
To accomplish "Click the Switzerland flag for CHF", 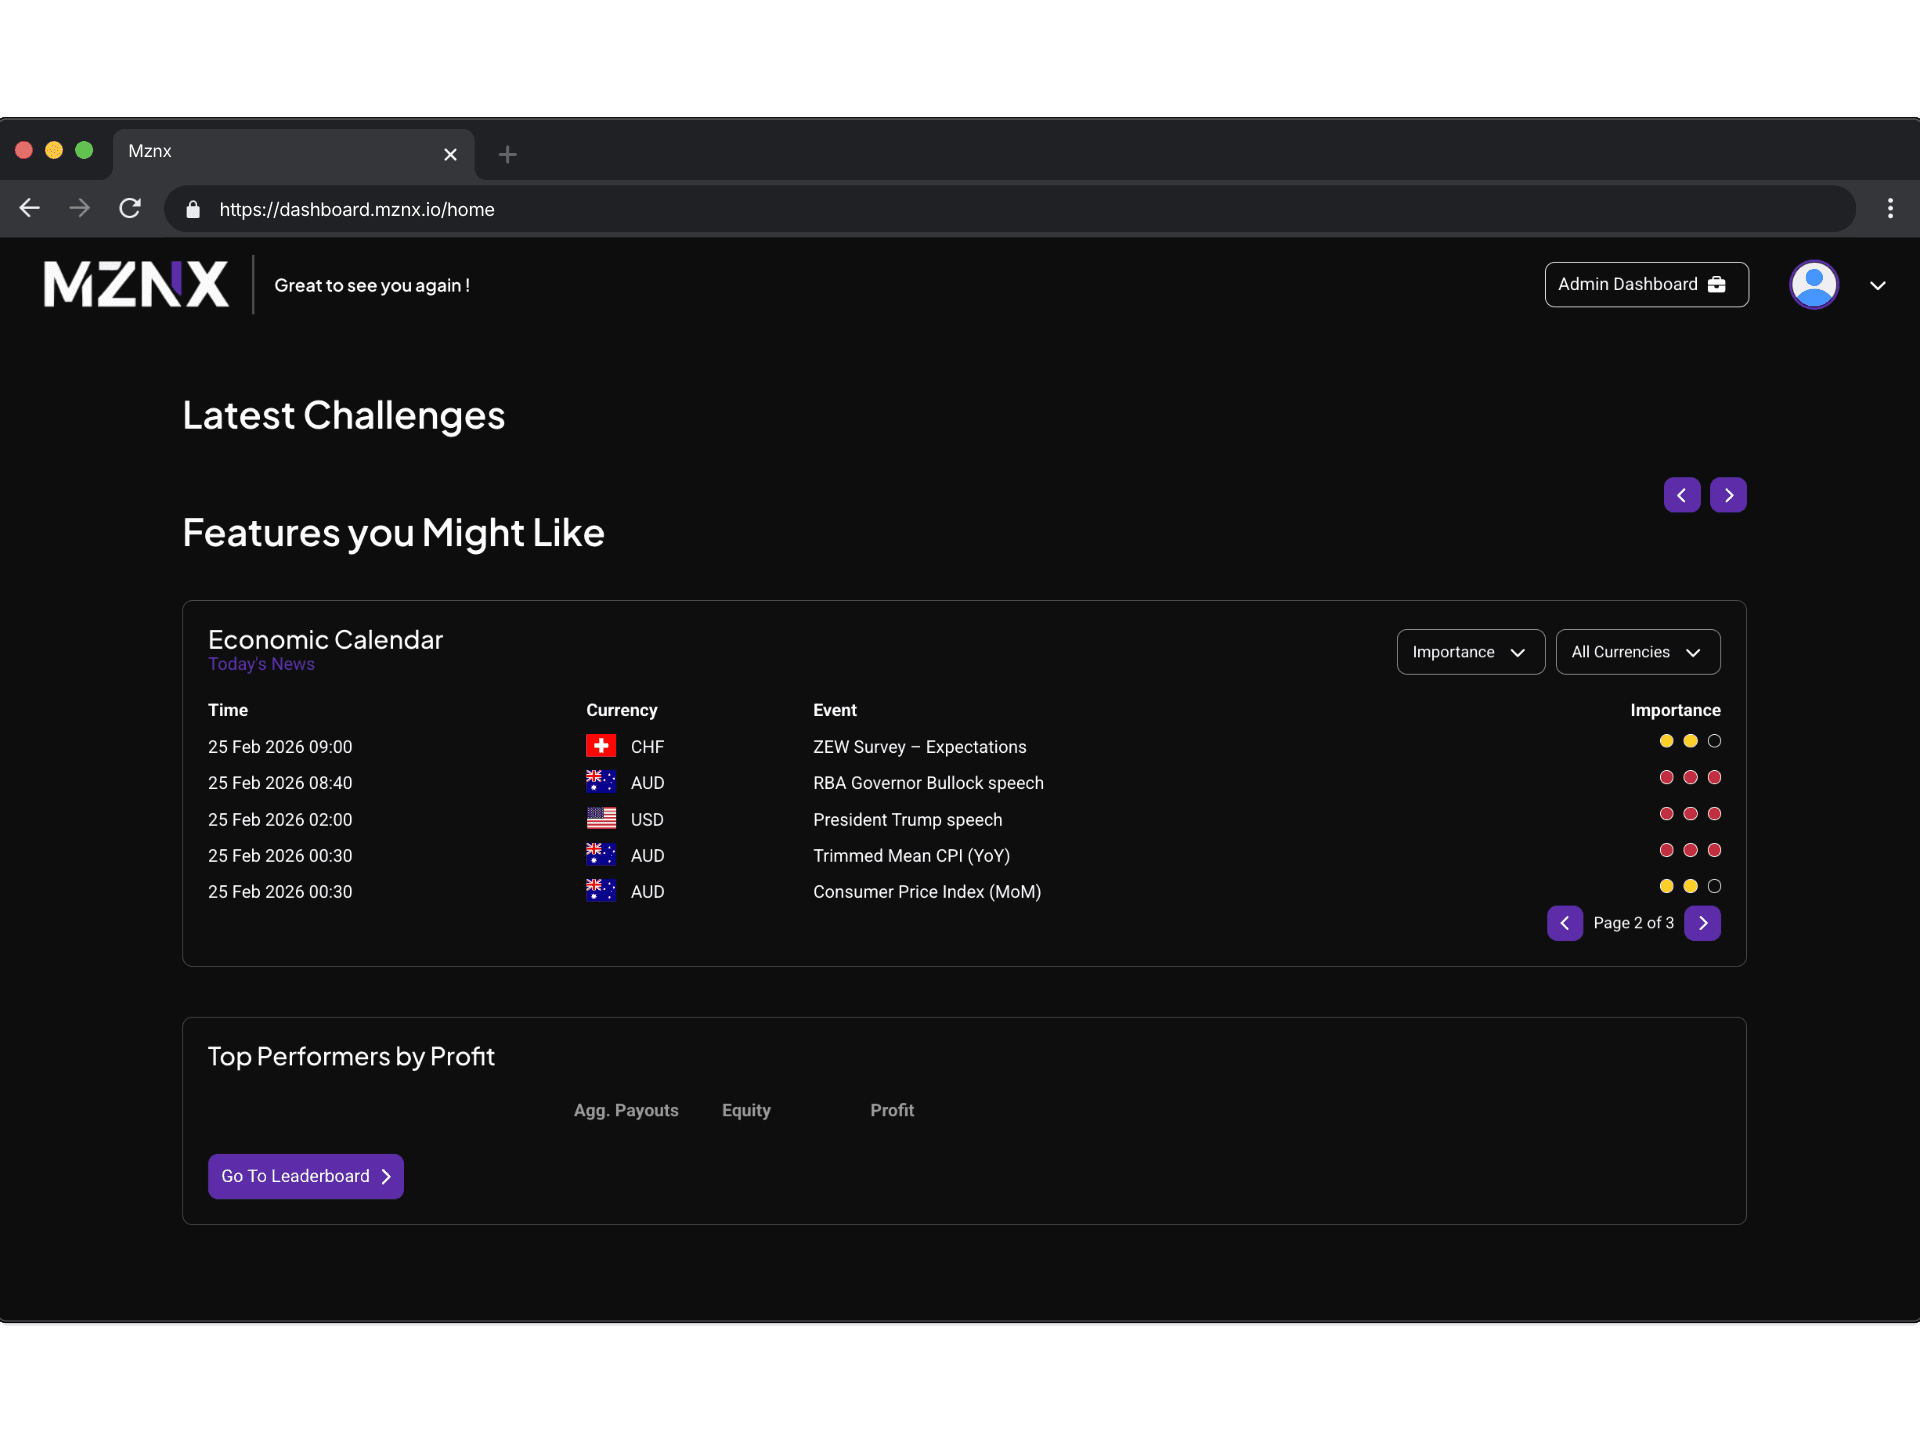I will (601, 746).
